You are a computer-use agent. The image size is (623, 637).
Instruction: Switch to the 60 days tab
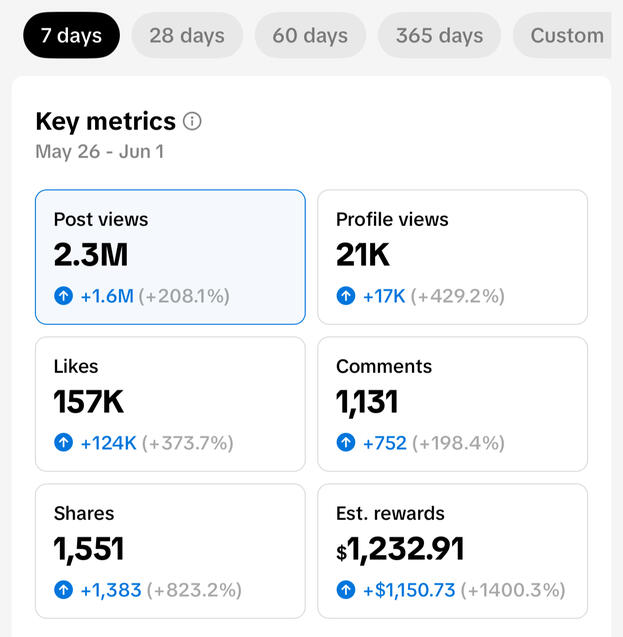click(310, 36)
